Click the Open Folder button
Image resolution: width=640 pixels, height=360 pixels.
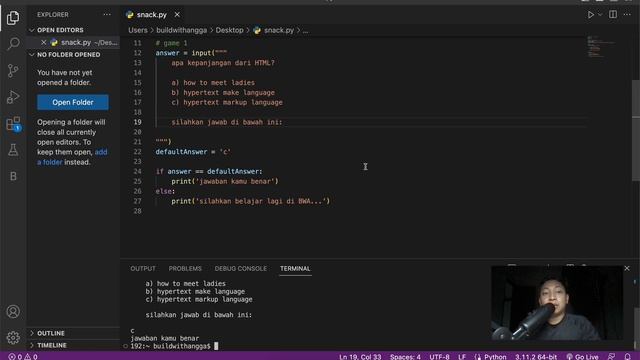[73, 102]
